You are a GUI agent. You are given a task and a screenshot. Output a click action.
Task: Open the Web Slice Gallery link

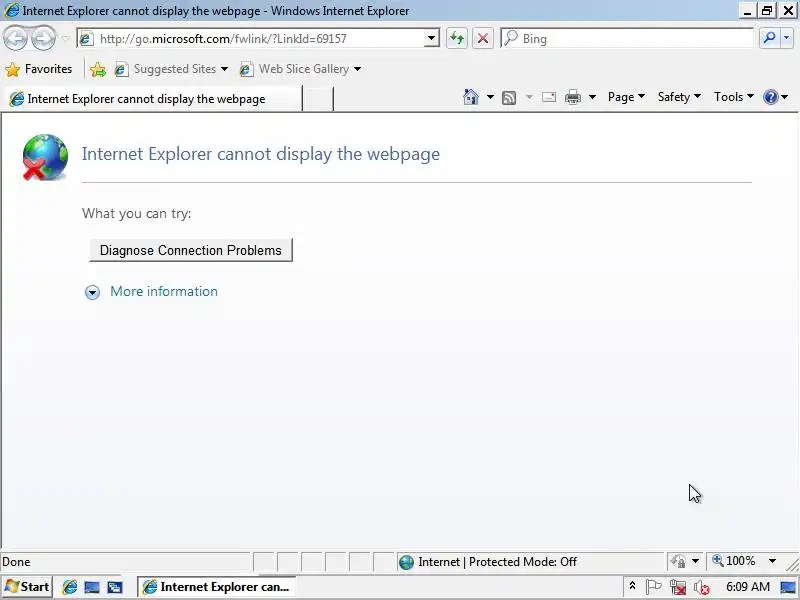[301, 69]
